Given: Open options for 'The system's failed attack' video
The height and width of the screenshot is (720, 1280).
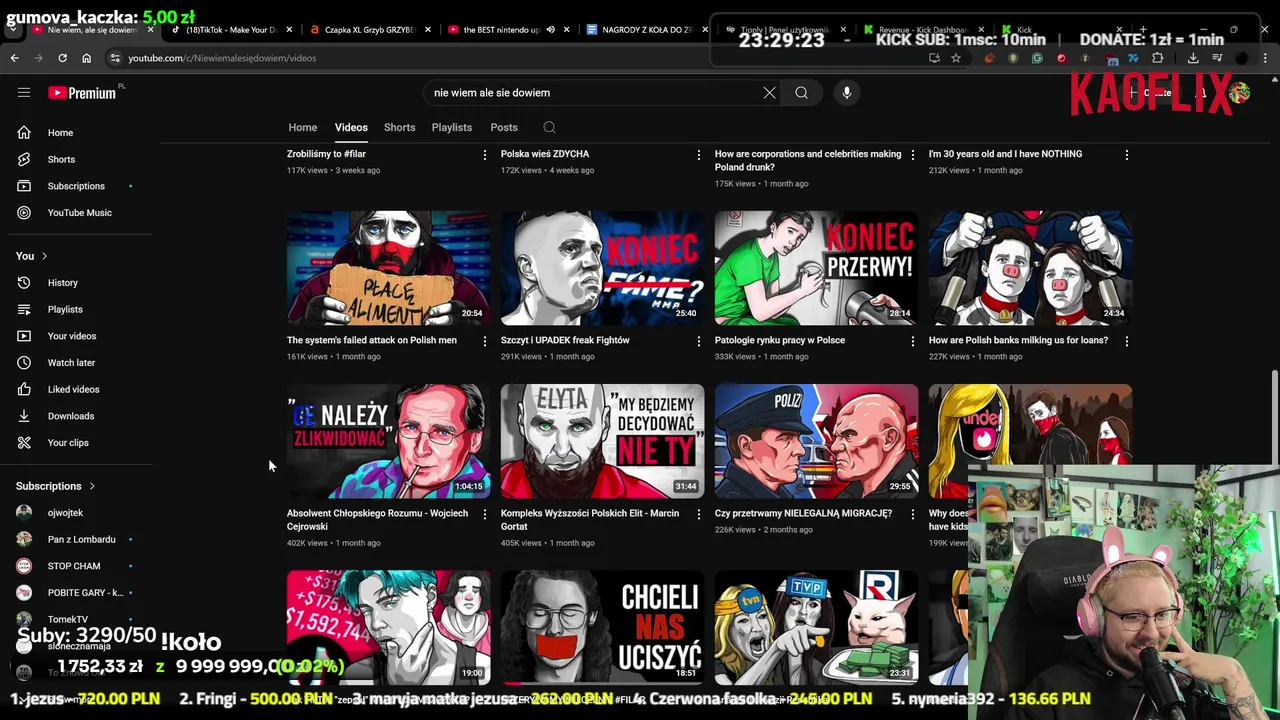Looking at the screenshot, I should pos(485,341).
